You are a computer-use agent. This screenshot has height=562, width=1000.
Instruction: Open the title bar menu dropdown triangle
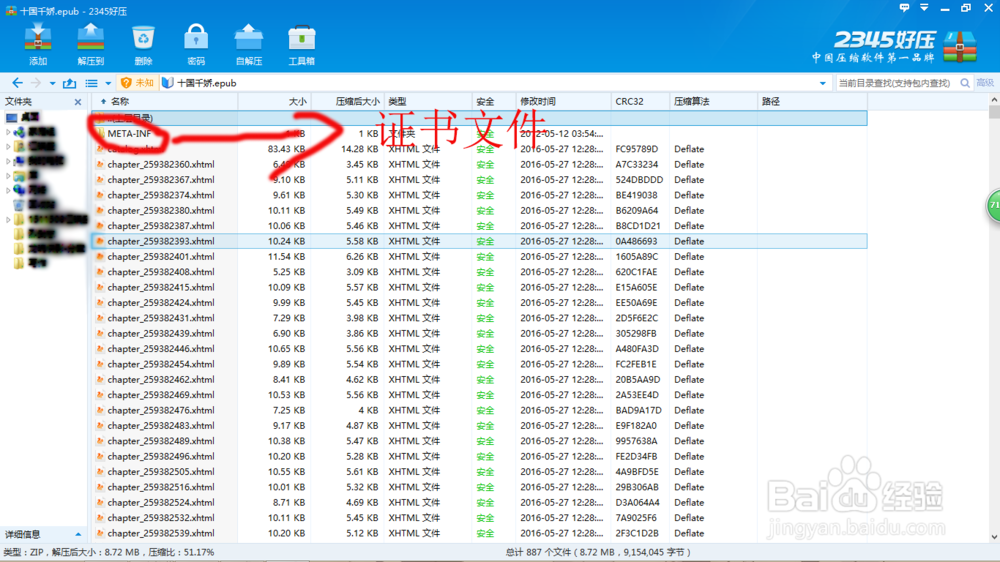pyautogui.click(x=924, y=8)
